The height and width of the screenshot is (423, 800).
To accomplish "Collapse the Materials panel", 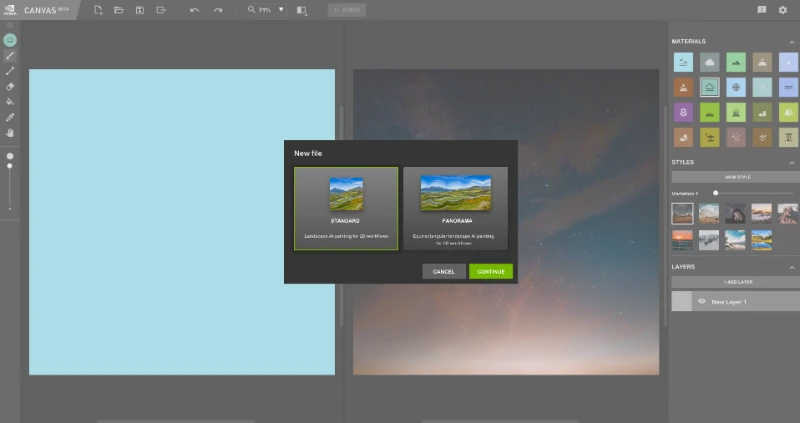I will (x=791, y=42).
